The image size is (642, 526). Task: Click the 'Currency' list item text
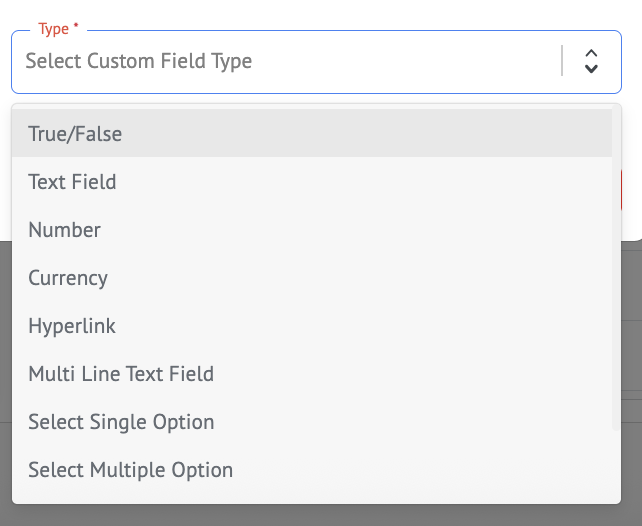(x=68, y=278)
